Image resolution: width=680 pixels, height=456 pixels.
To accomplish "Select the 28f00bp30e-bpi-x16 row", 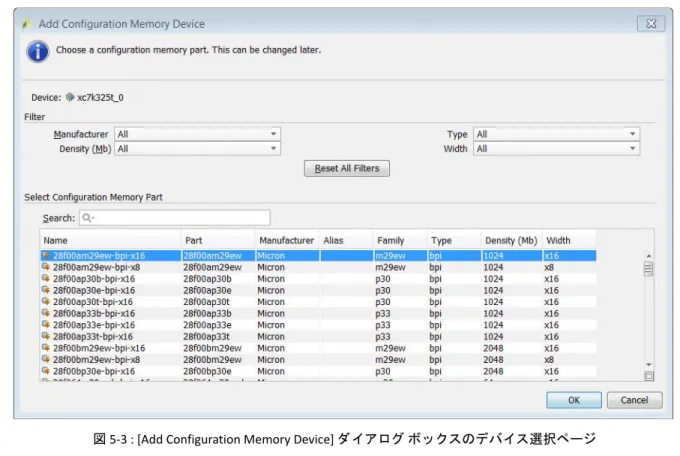I will pyautogui.click(x=318, y=371).
